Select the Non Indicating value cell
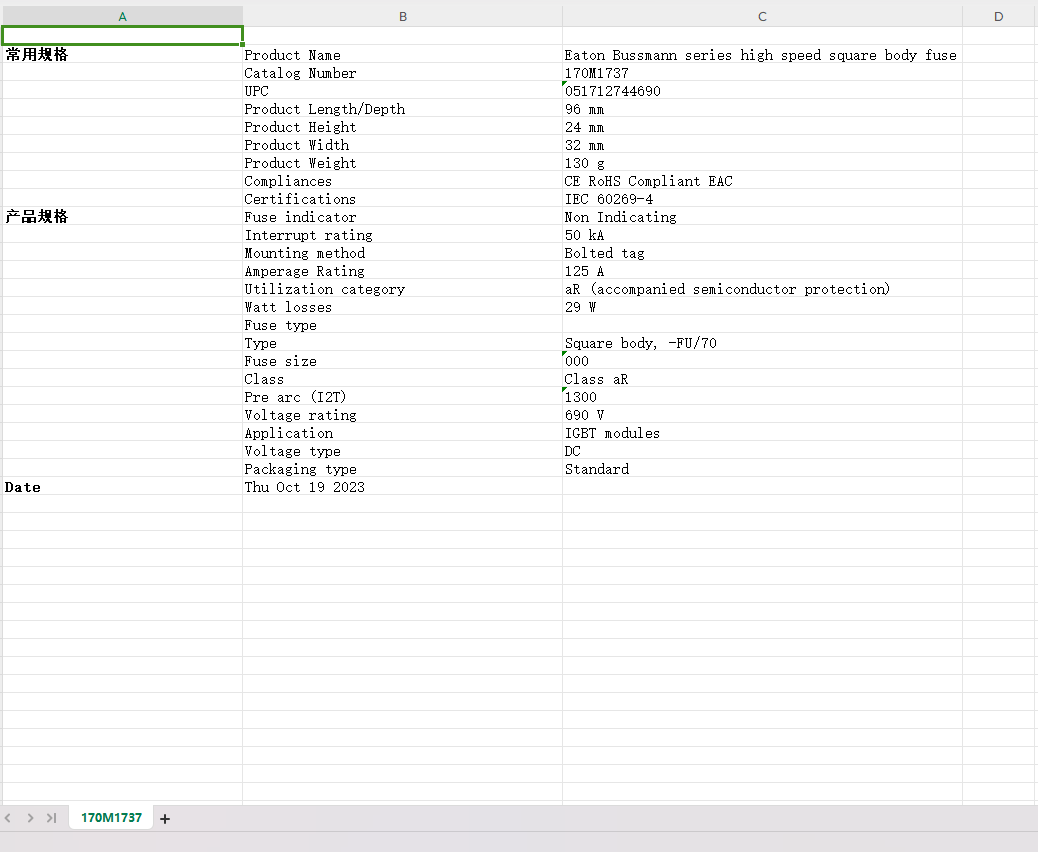 click(762, 216)
